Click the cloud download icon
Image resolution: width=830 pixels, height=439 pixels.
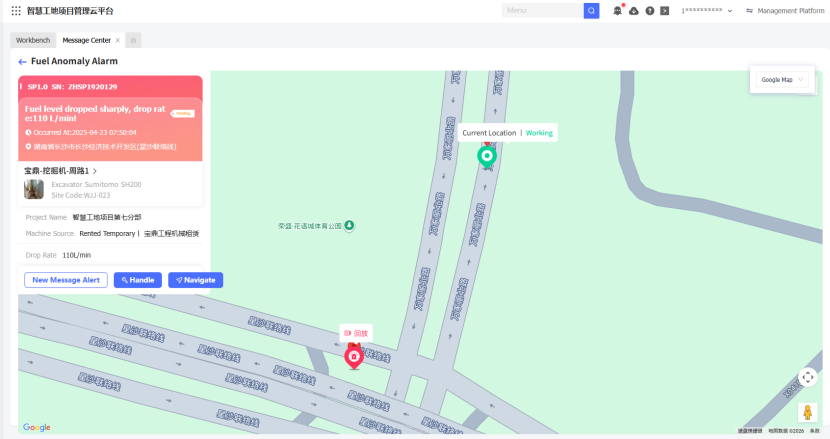pos(634,11)
